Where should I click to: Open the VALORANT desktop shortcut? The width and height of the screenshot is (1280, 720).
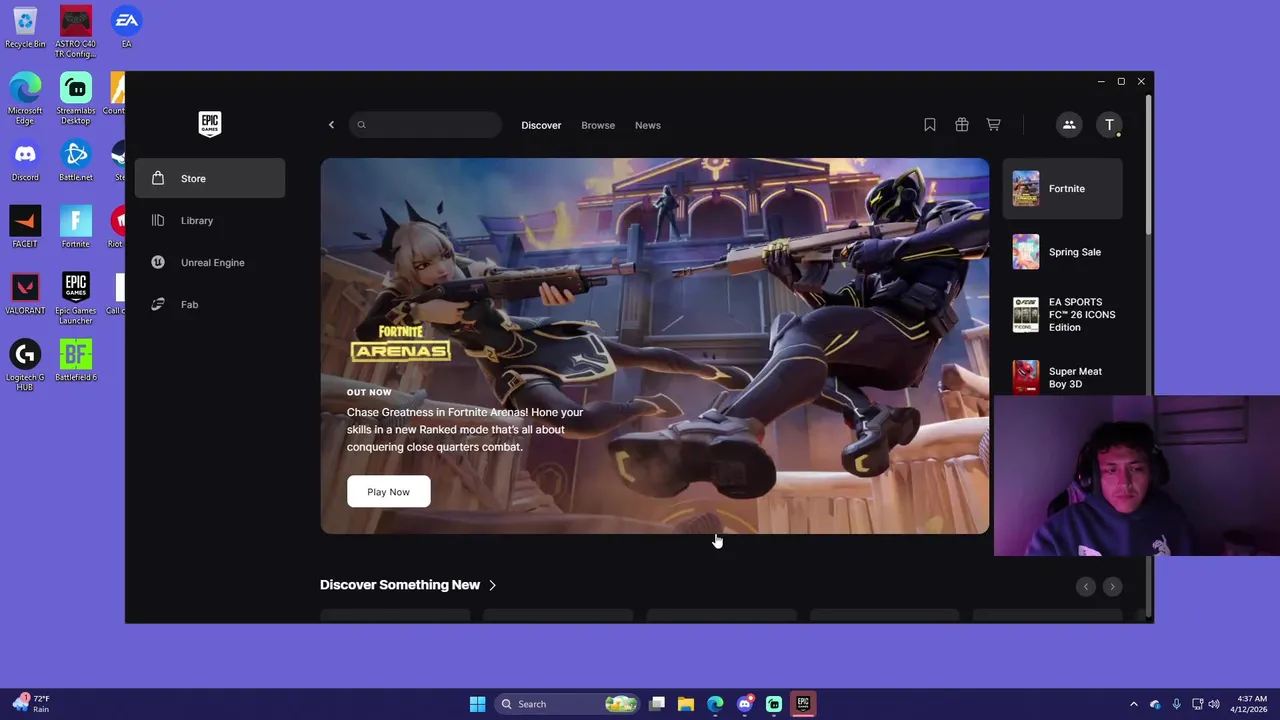point(25,295)
